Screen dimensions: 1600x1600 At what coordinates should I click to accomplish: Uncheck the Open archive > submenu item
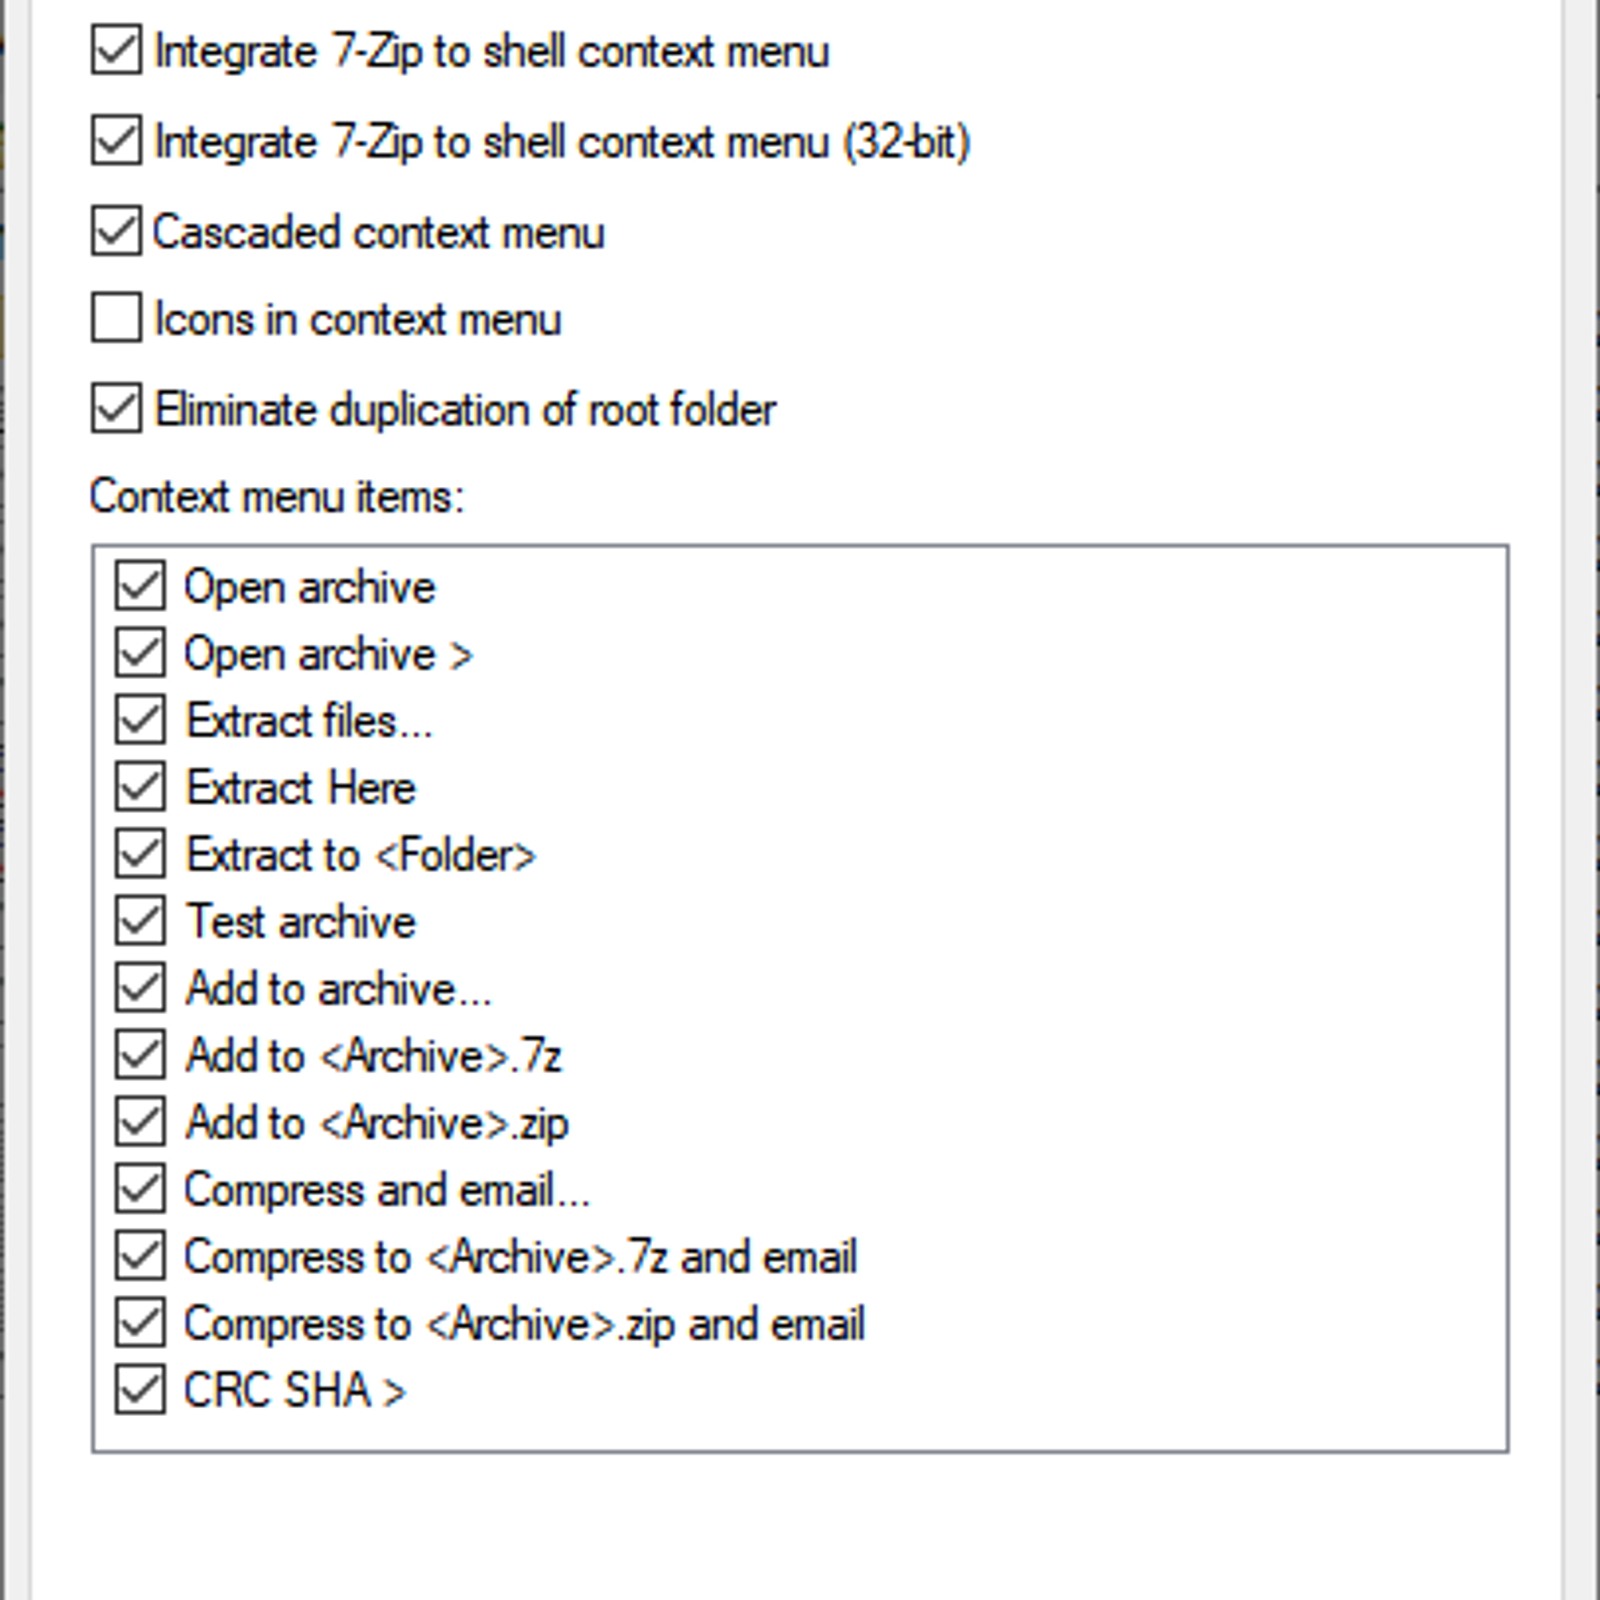140,653
